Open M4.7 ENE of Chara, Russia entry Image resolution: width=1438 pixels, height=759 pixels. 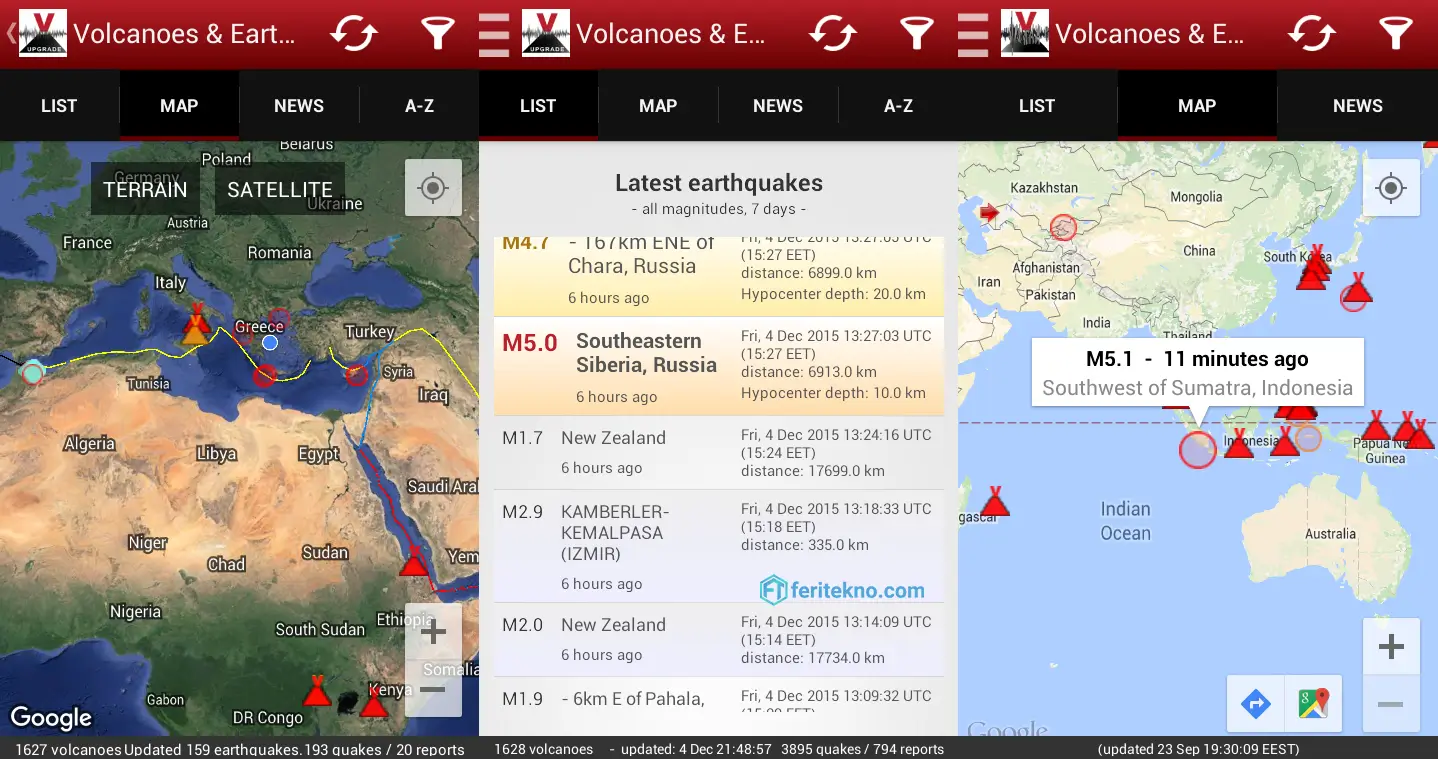pos(719,277)
